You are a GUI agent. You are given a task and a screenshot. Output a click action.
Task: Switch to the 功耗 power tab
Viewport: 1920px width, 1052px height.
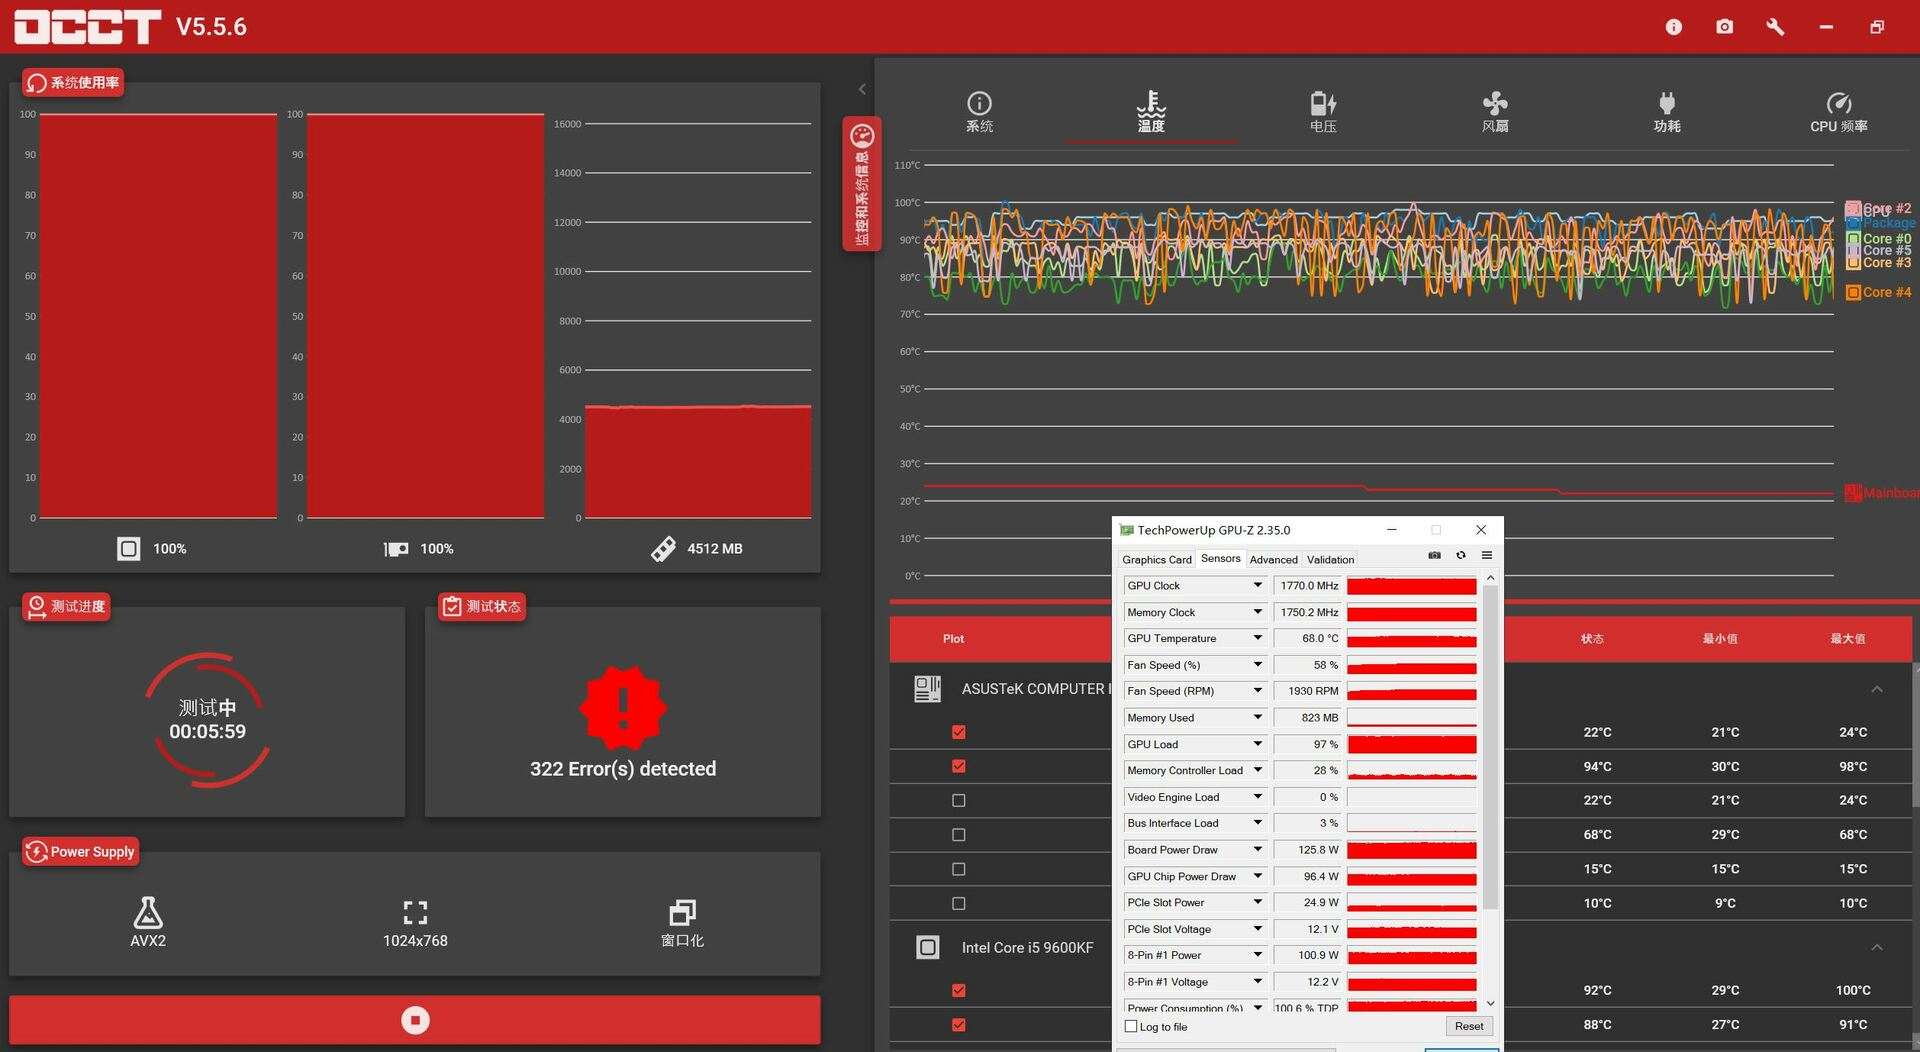coord(1667,112)
